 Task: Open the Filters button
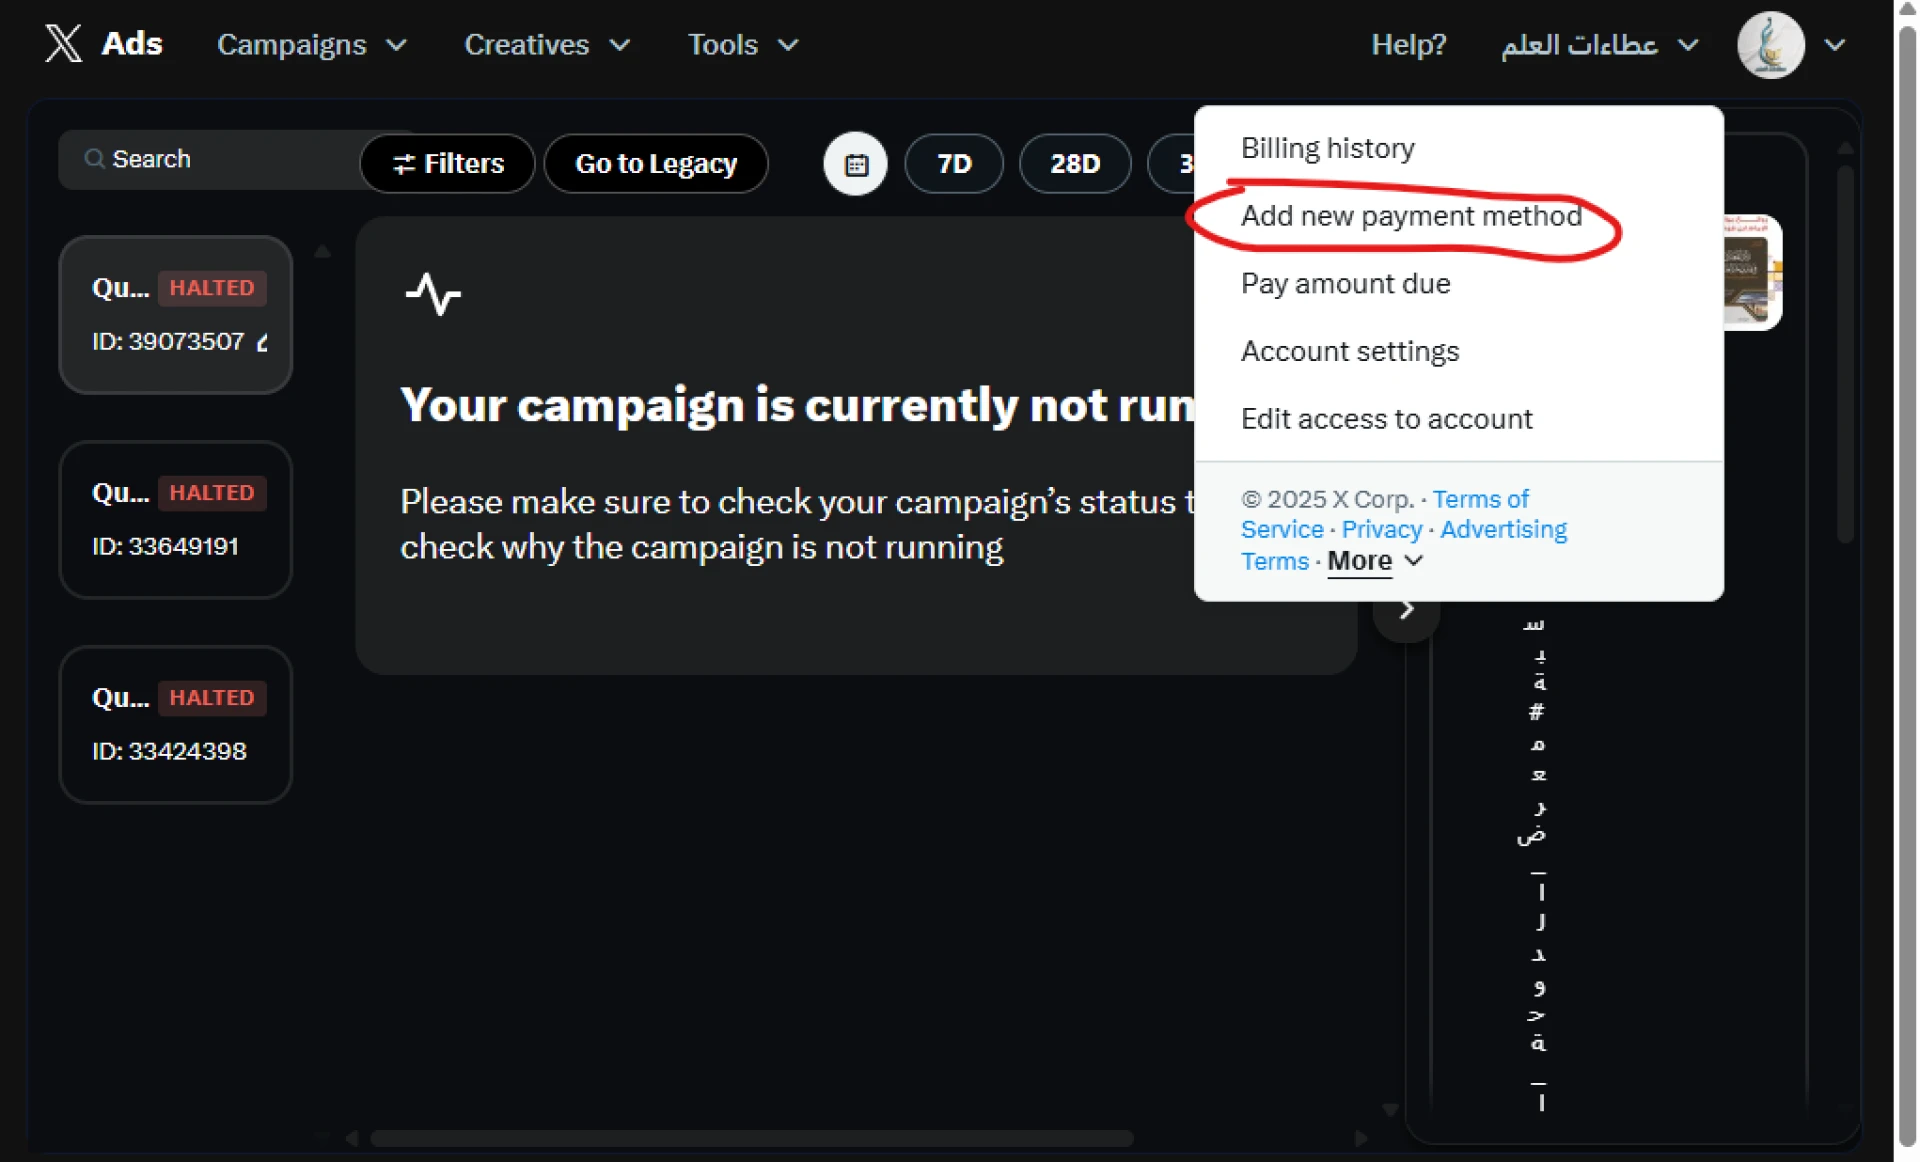tap(447, 164)
